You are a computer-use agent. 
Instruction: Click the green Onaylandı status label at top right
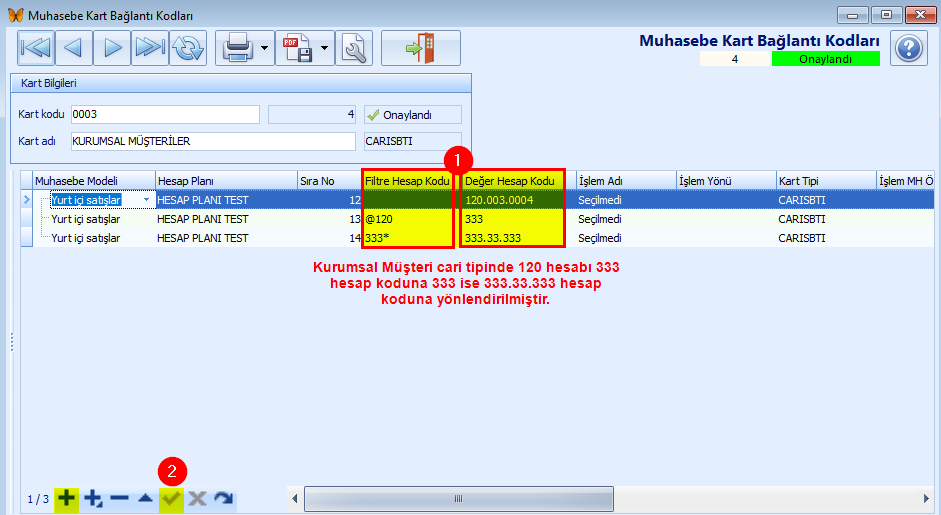pos(826,59)
